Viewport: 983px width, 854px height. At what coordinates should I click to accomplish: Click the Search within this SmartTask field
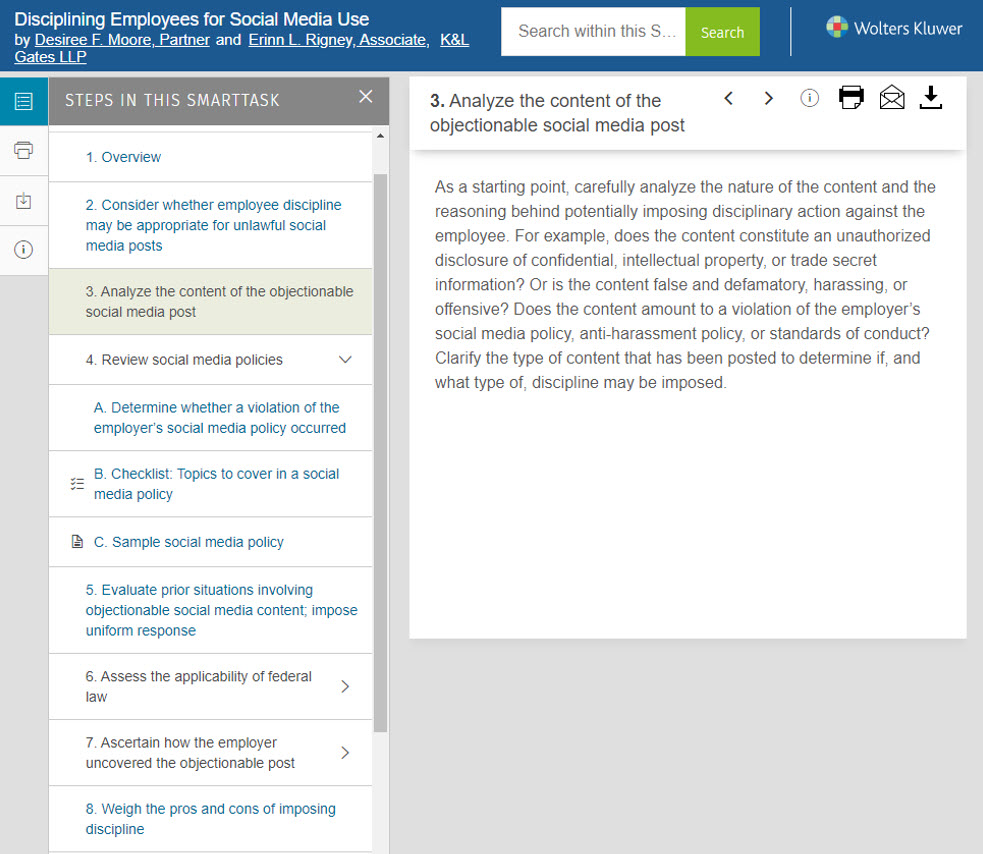(x=594, y=32)
